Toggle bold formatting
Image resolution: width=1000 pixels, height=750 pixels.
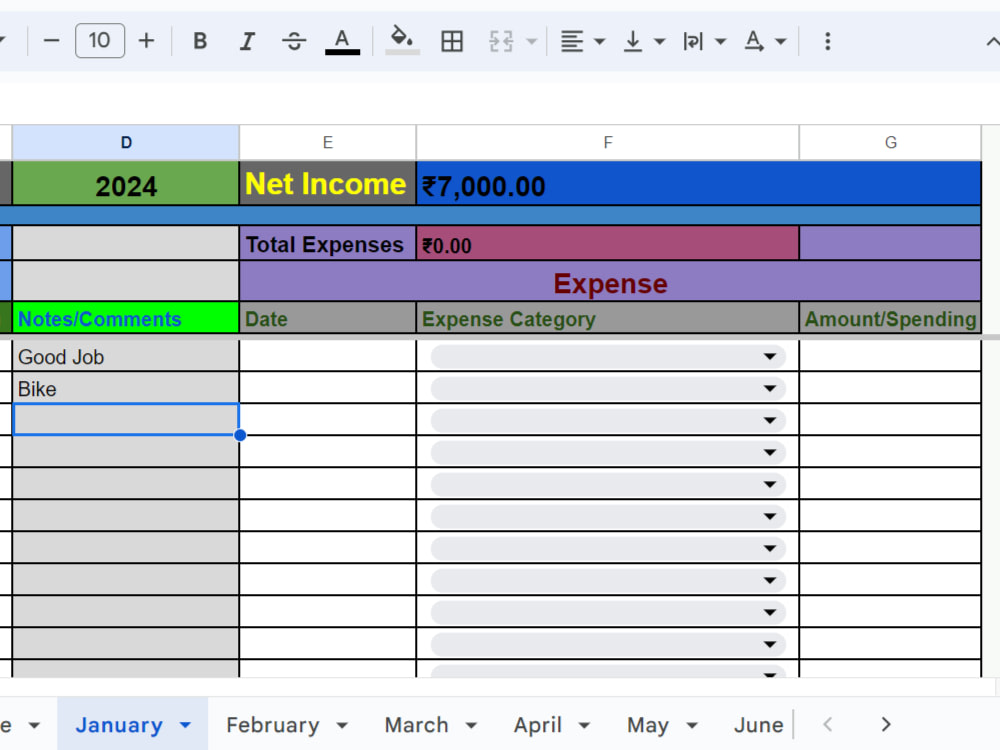click(200, 41)
